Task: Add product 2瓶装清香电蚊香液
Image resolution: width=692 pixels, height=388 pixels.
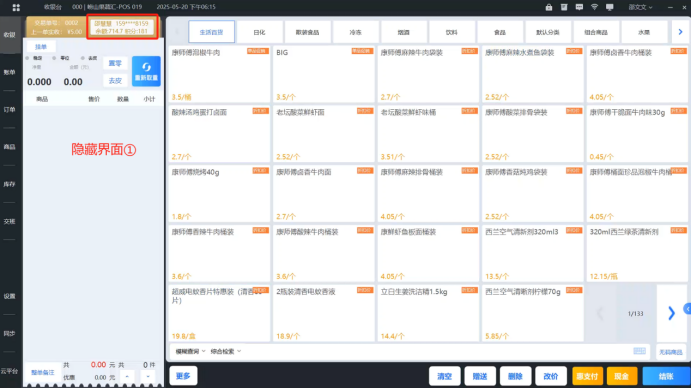Action: click(323, 313)
